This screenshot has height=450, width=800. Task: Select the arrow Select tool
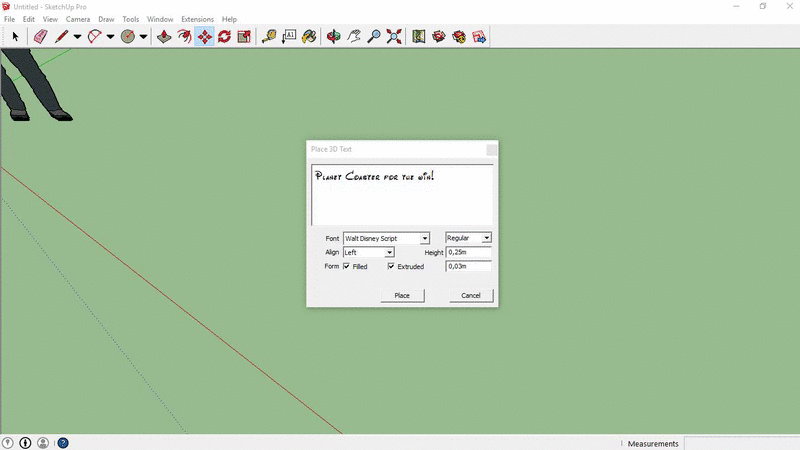click(x=15, y=36)
